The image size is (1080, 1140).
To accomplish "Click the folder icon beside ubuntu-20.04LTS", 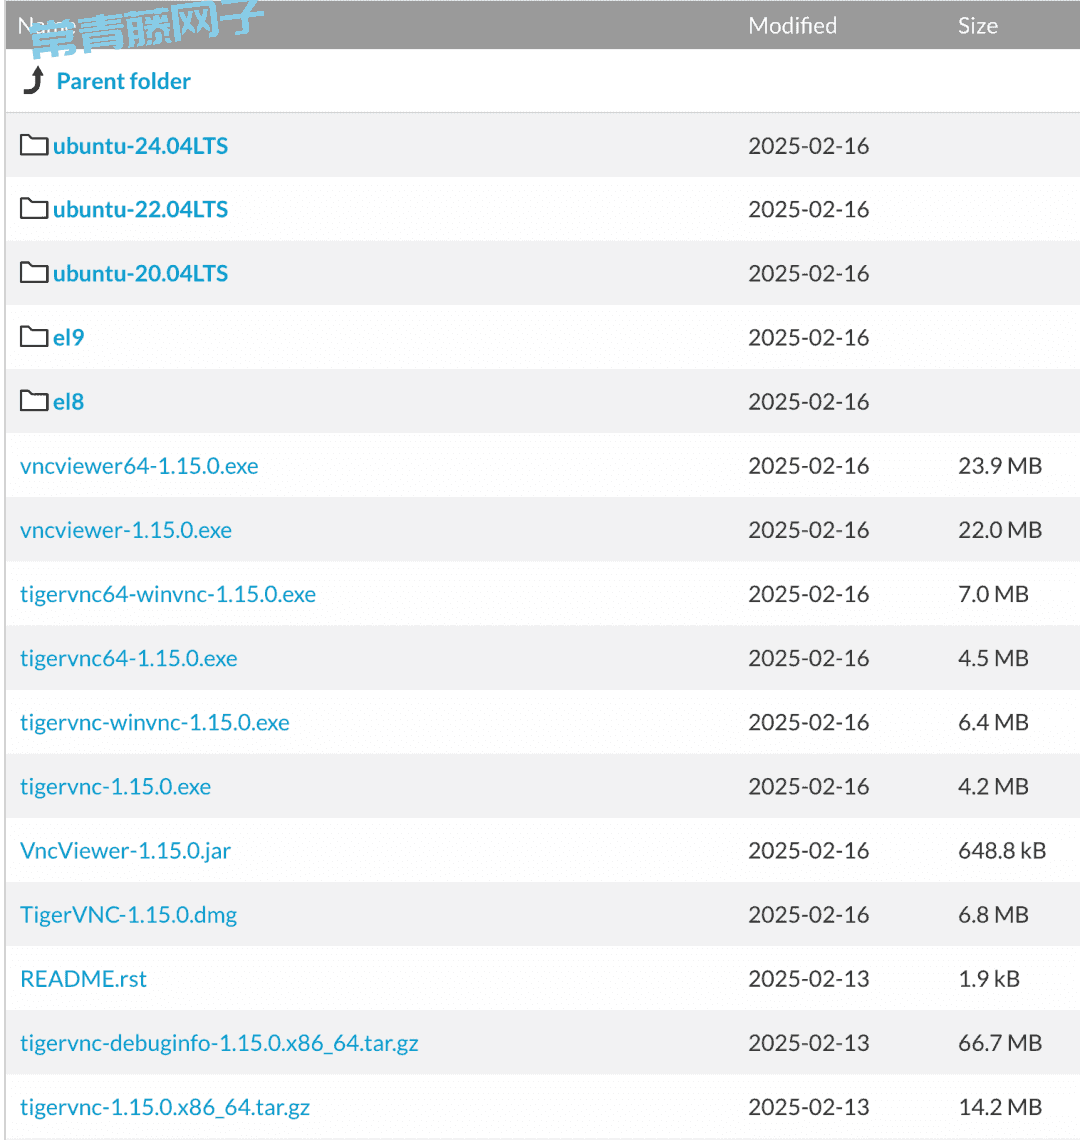I will pyautogui.click(x=33, y=273).
